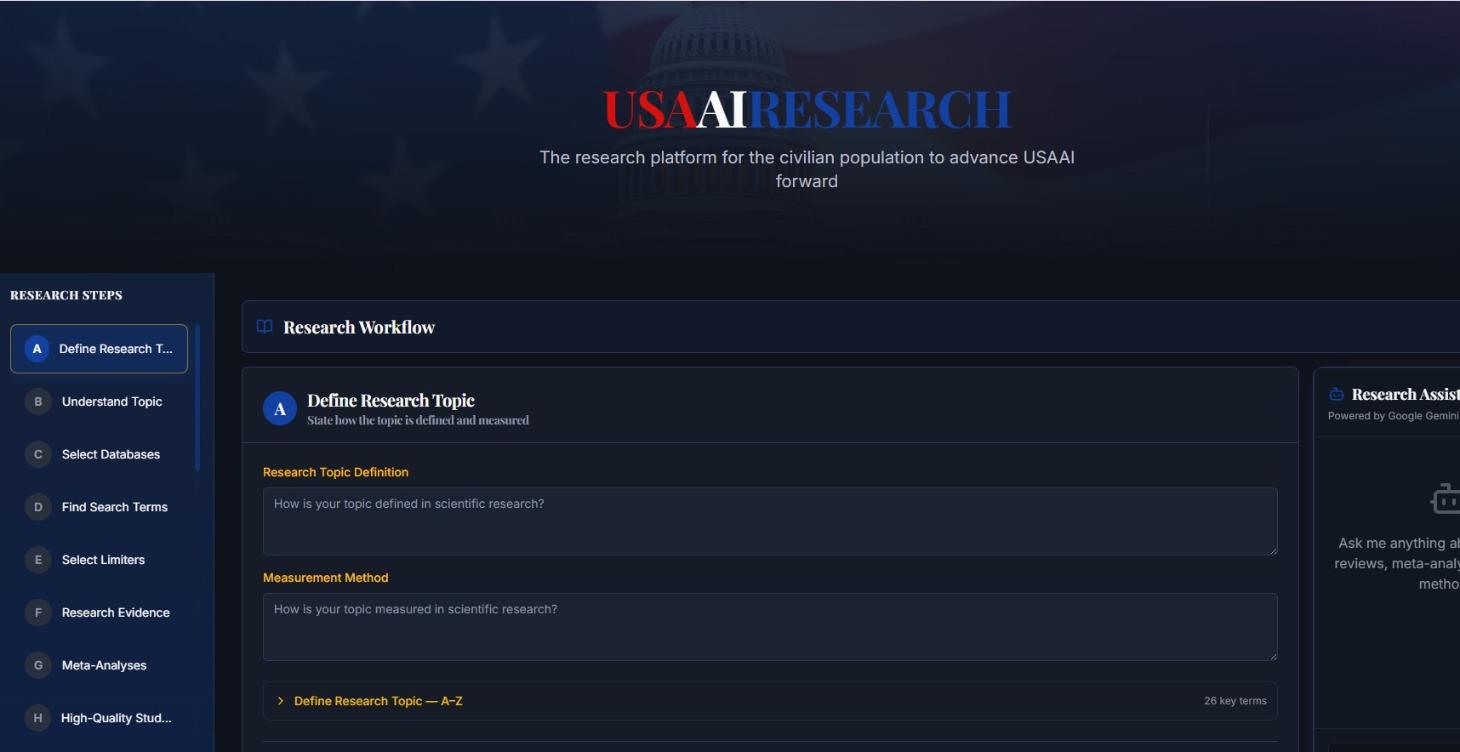Click the Understand Topic sidebar item
Viewport: 1460px width, 752px height.
[110, 401]
